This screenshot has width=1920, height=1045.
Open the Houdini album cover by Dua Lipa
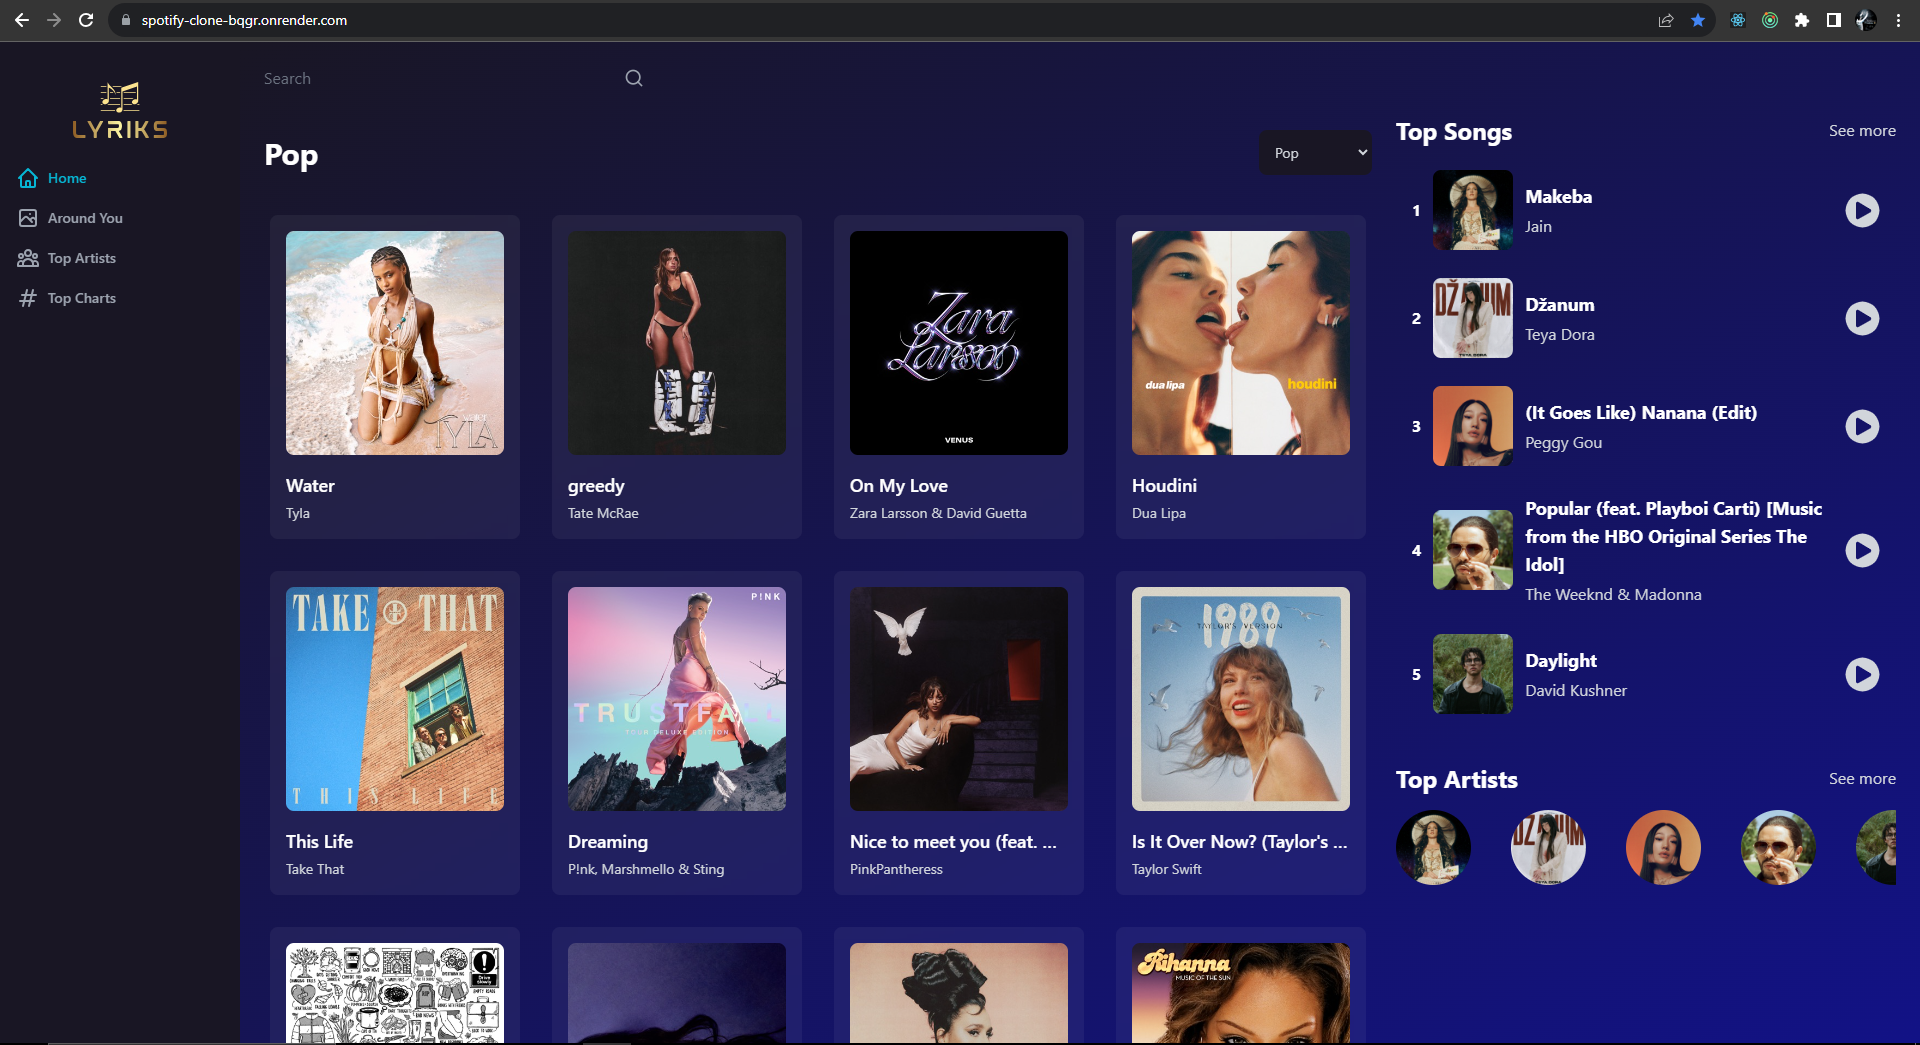[x=1240, y=343]
